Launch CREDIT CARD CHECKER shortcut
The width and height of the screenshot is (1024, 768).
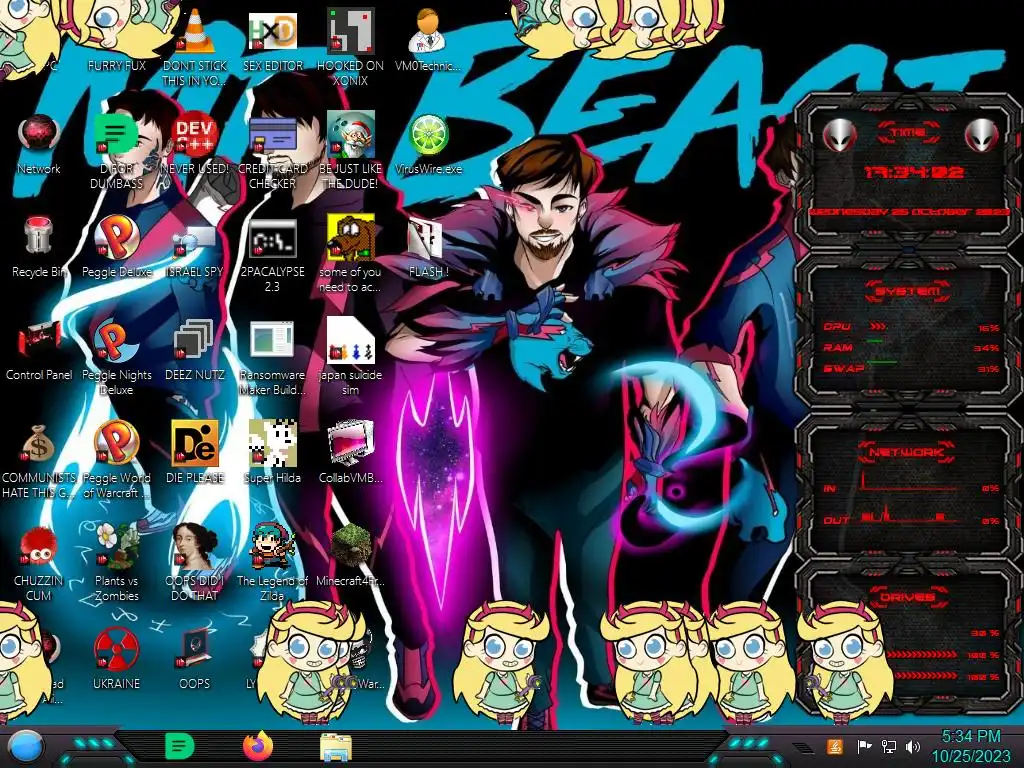(273, 135)
